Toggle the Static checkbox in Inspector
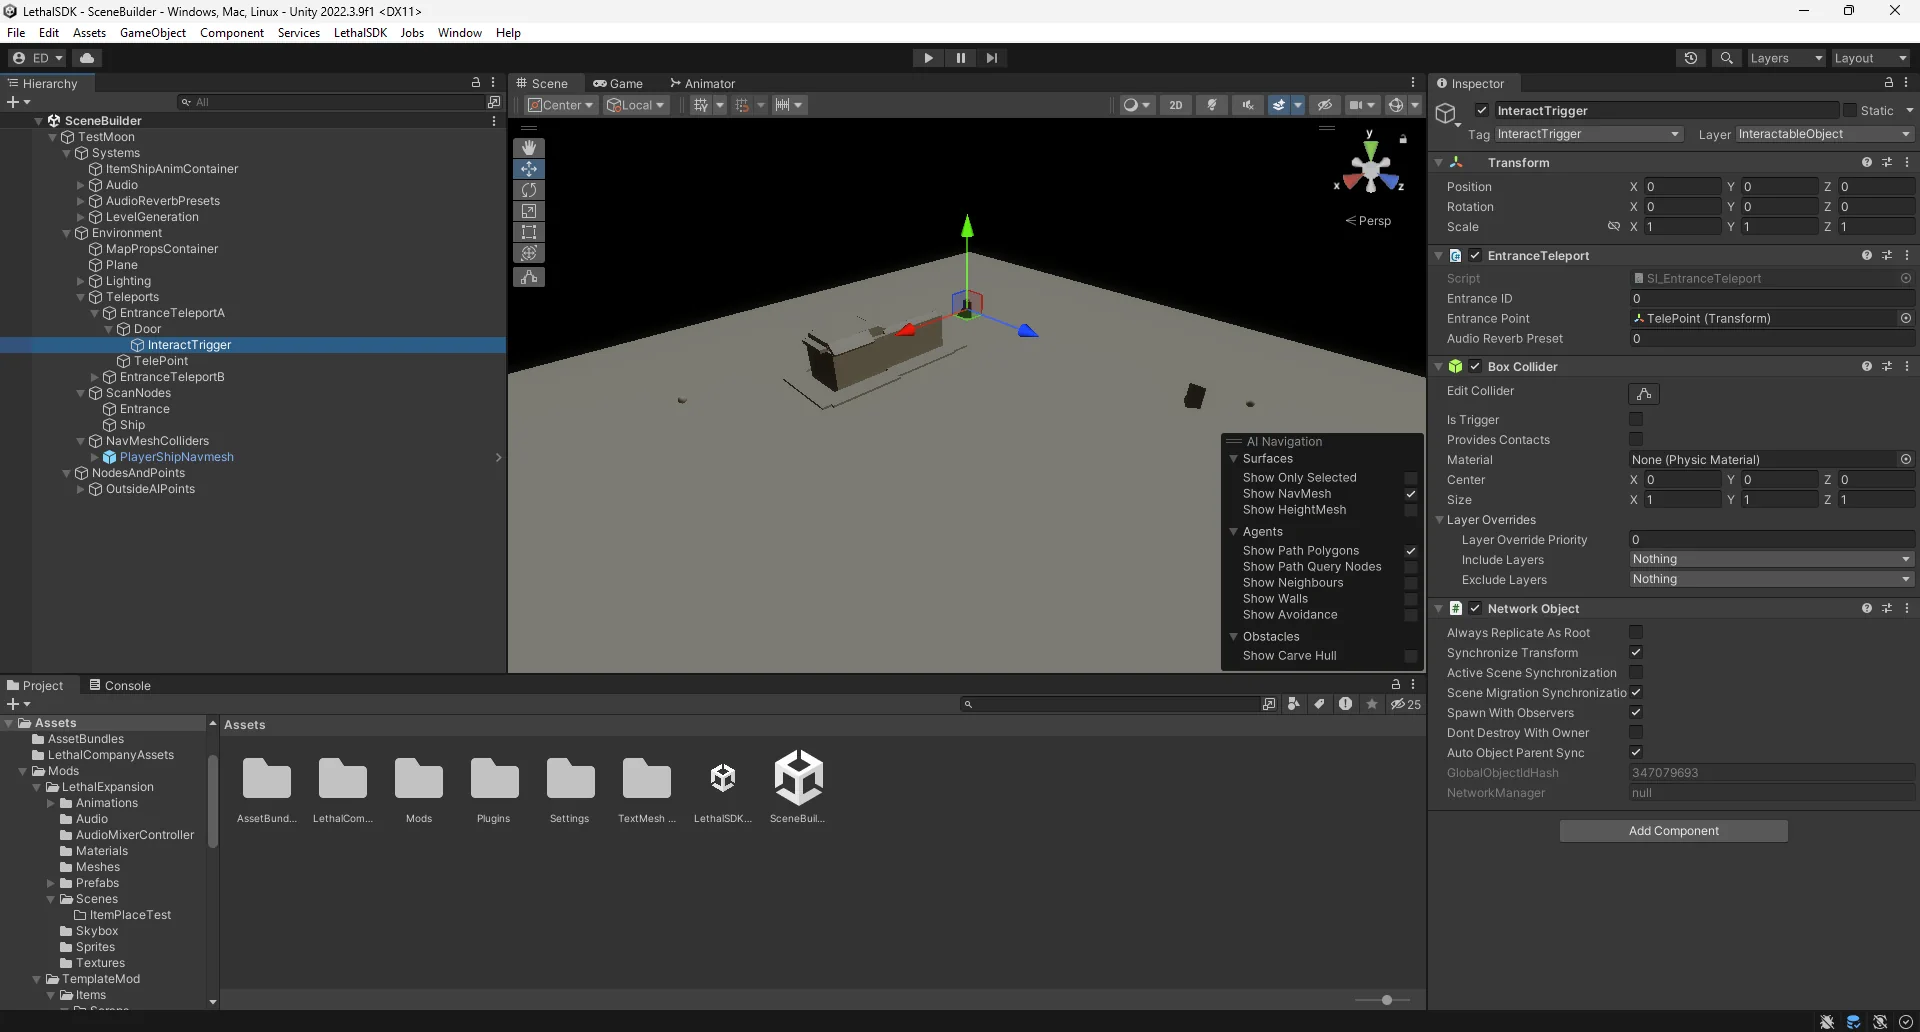Viewport: 1920px width, 1032px height. (x=1850, y=111)
